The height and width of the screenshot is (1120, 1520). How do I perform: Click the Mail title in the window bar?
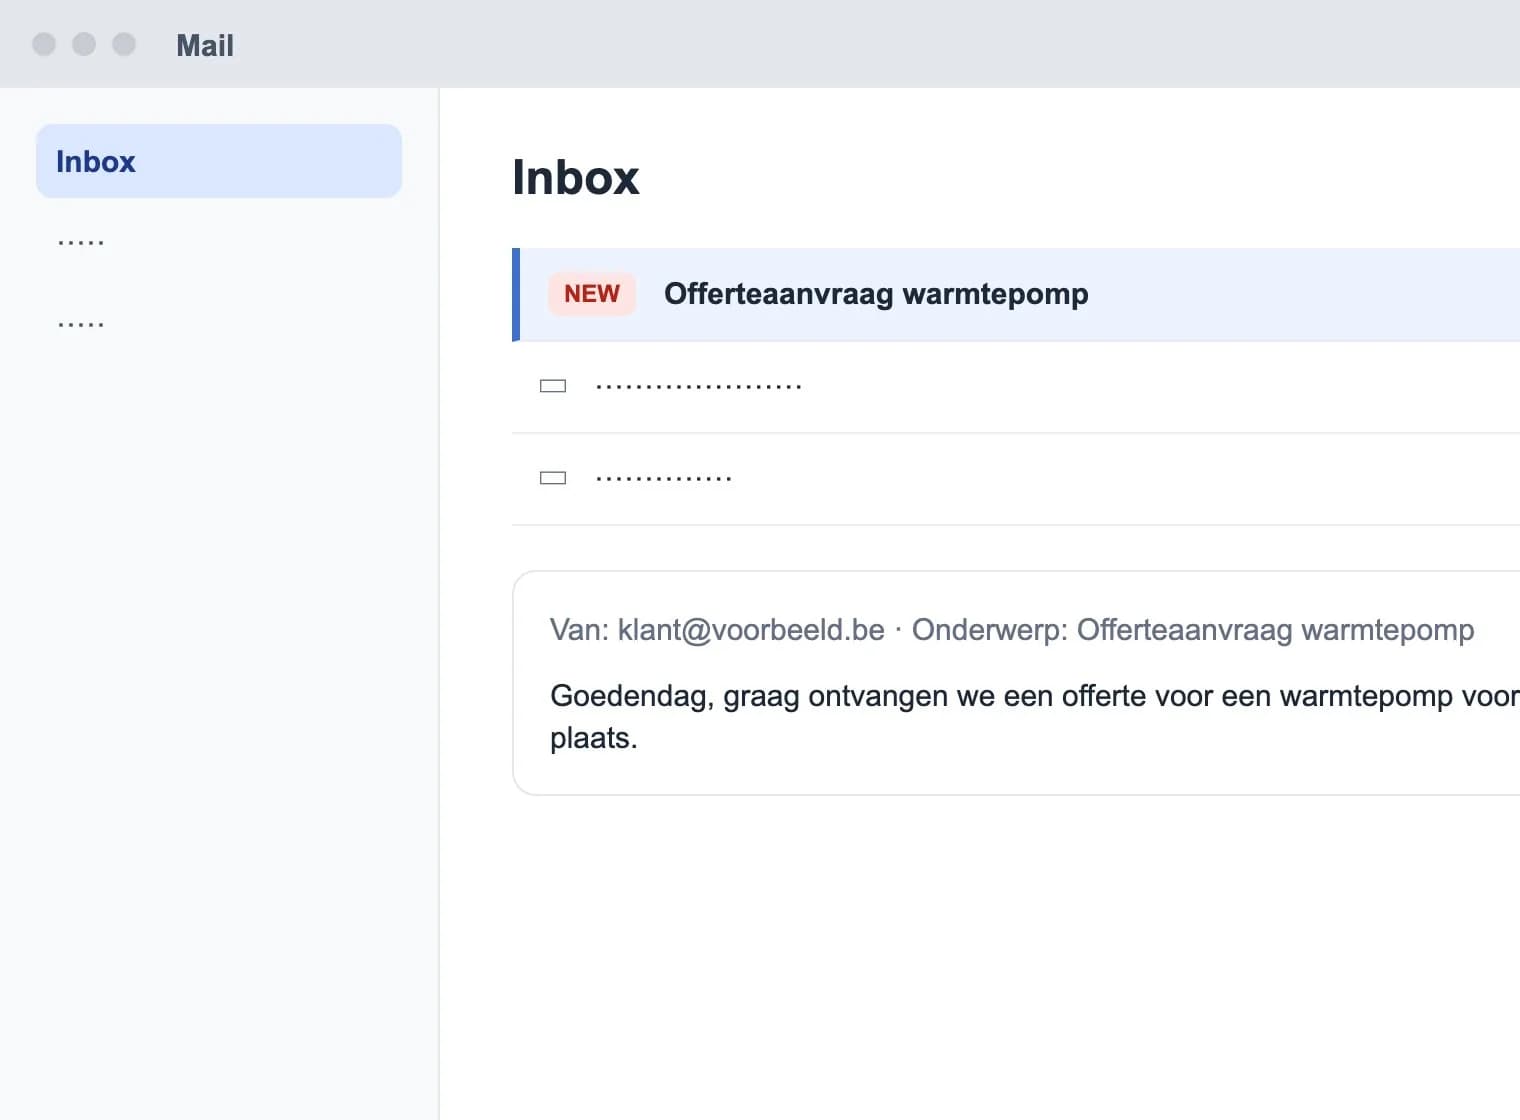pos(205,45)
